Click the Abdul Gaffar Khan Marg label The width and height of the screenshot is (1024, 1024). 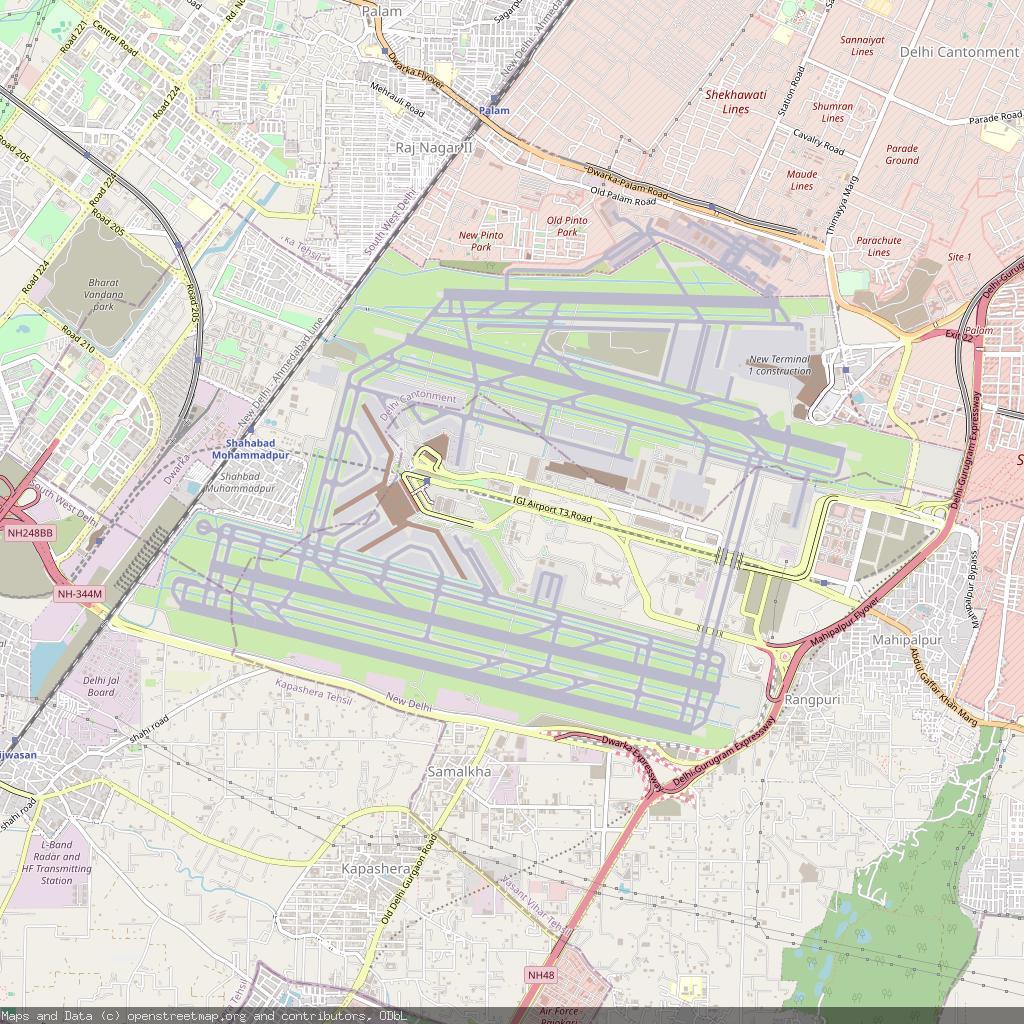click(943, 686)
